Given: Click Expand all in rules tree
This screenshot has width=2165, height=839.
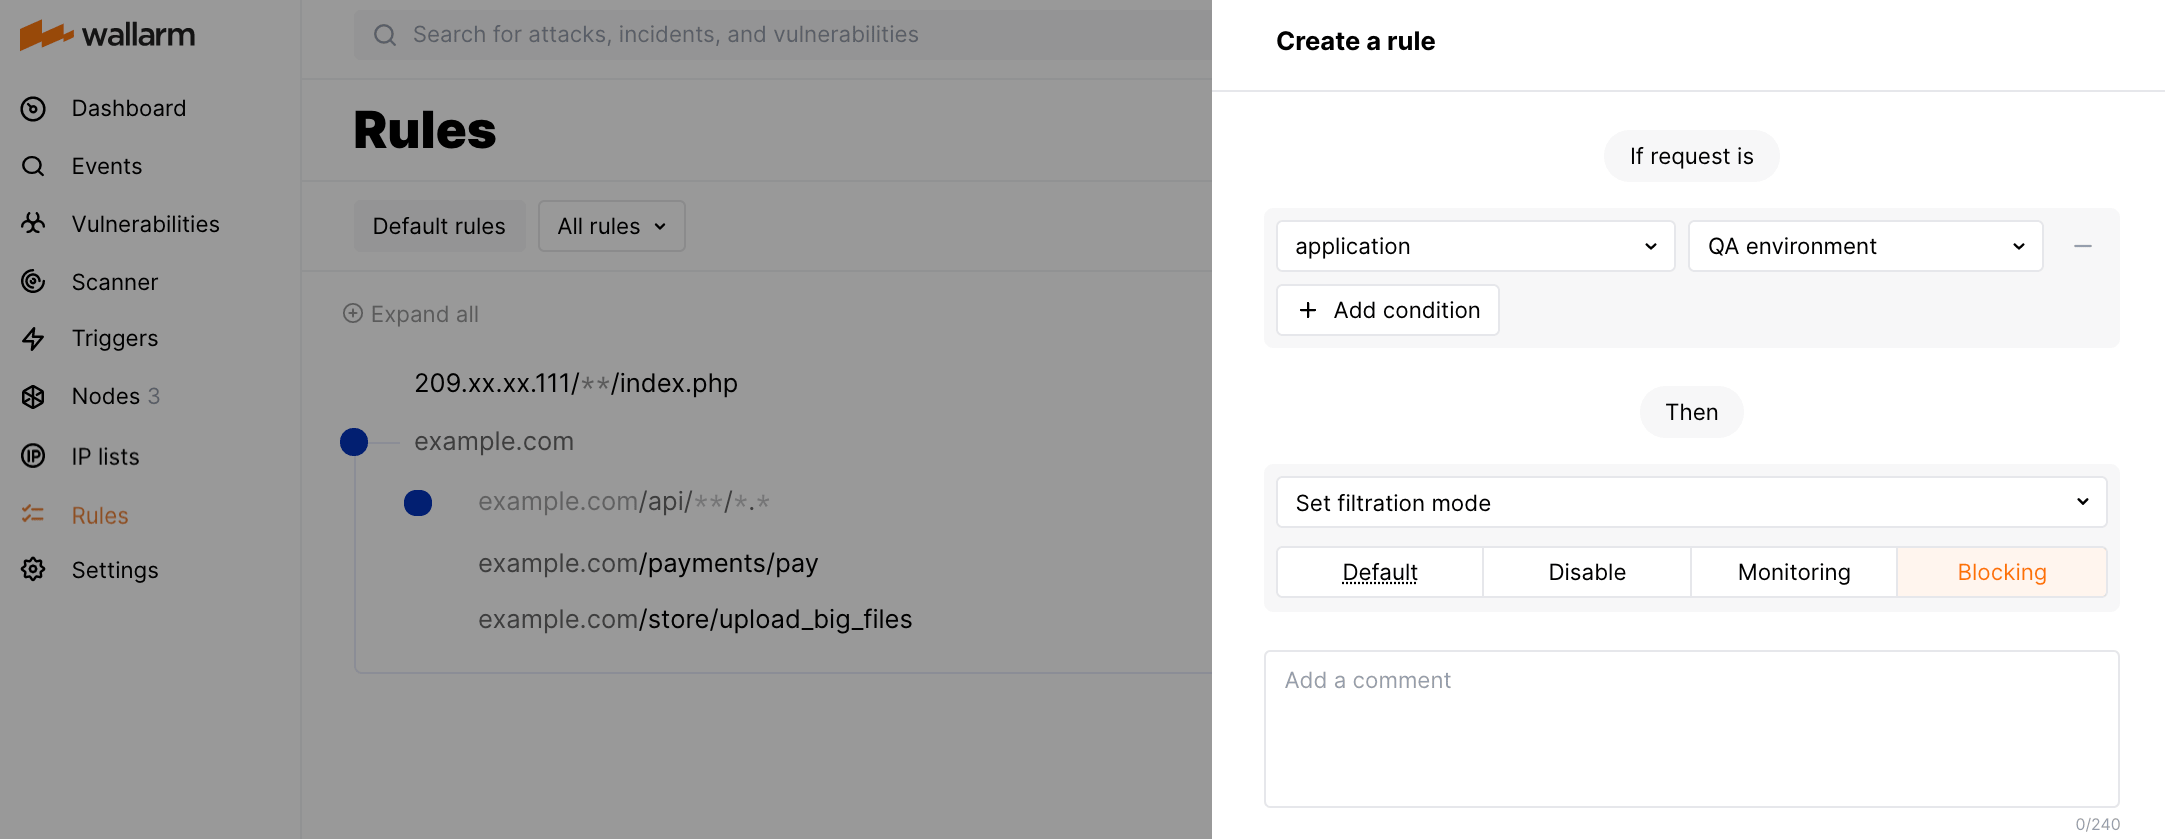Looking at the screenshot, I should 411,314.
